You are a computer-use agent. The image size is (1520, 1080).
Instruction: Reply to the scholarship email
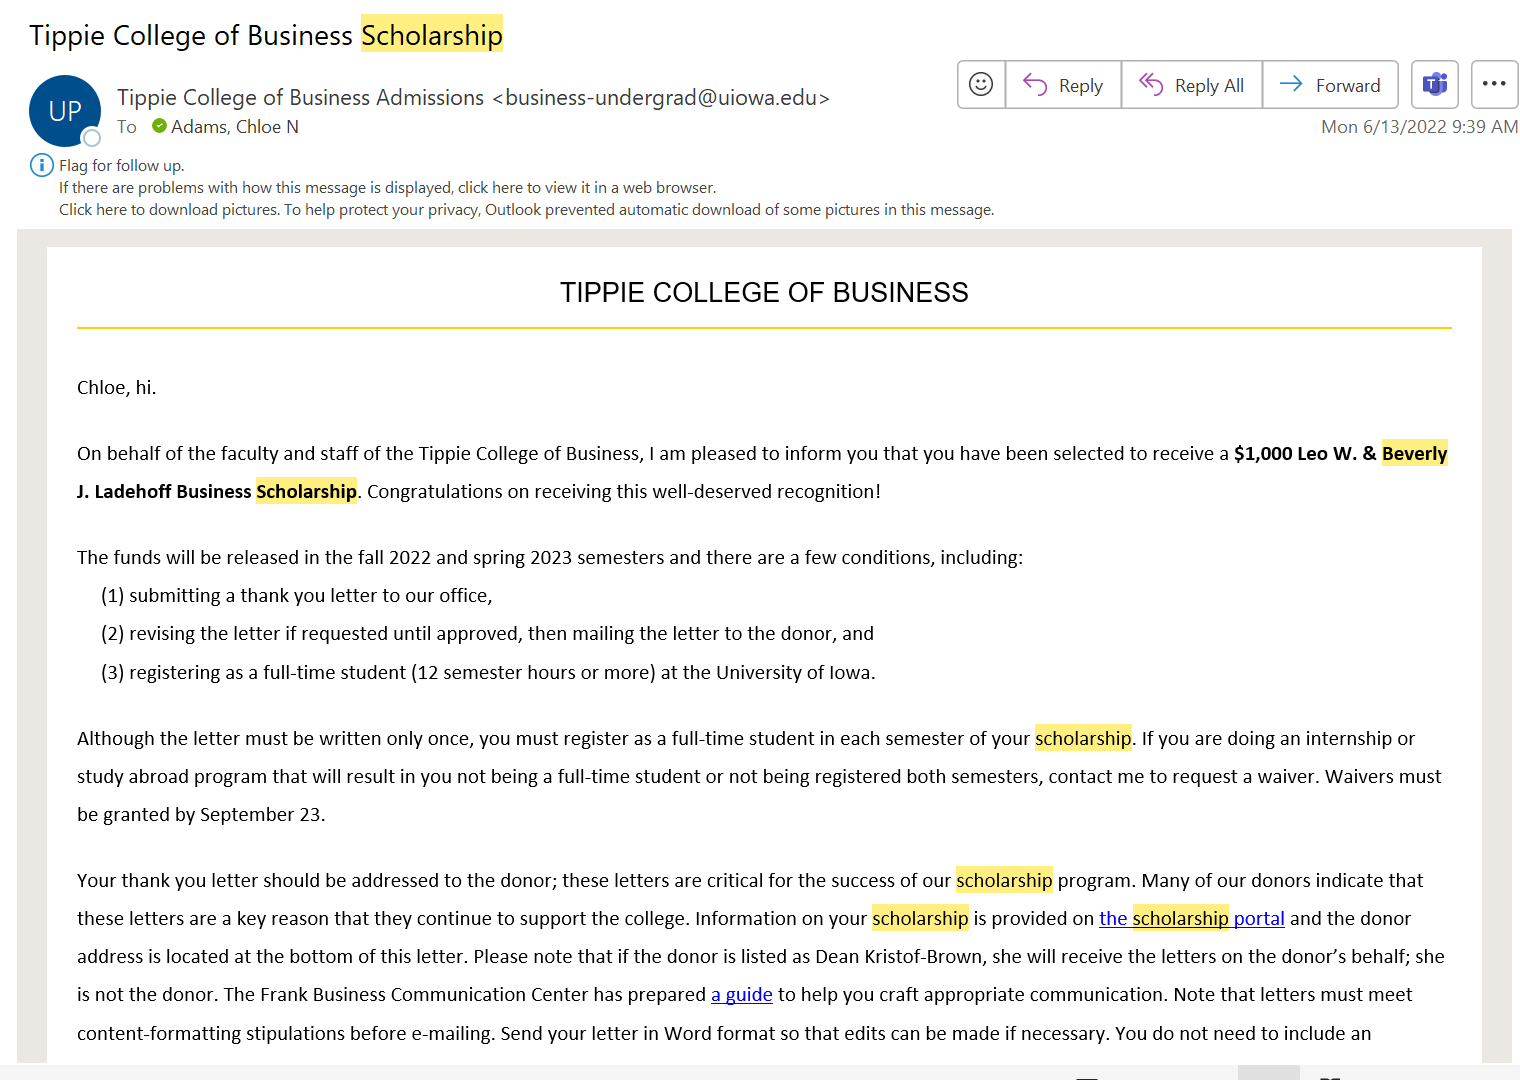coord(1063,85)
